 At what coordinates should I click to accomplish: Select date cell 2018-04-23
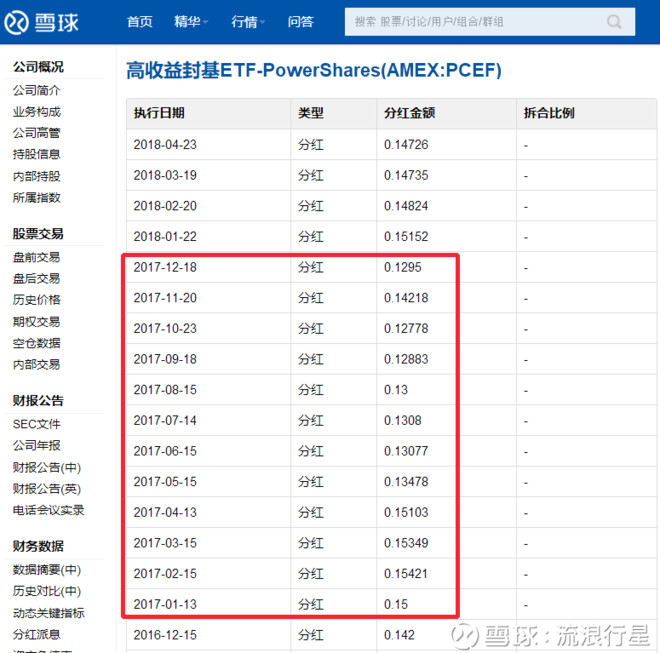click(x=165, y=144)
